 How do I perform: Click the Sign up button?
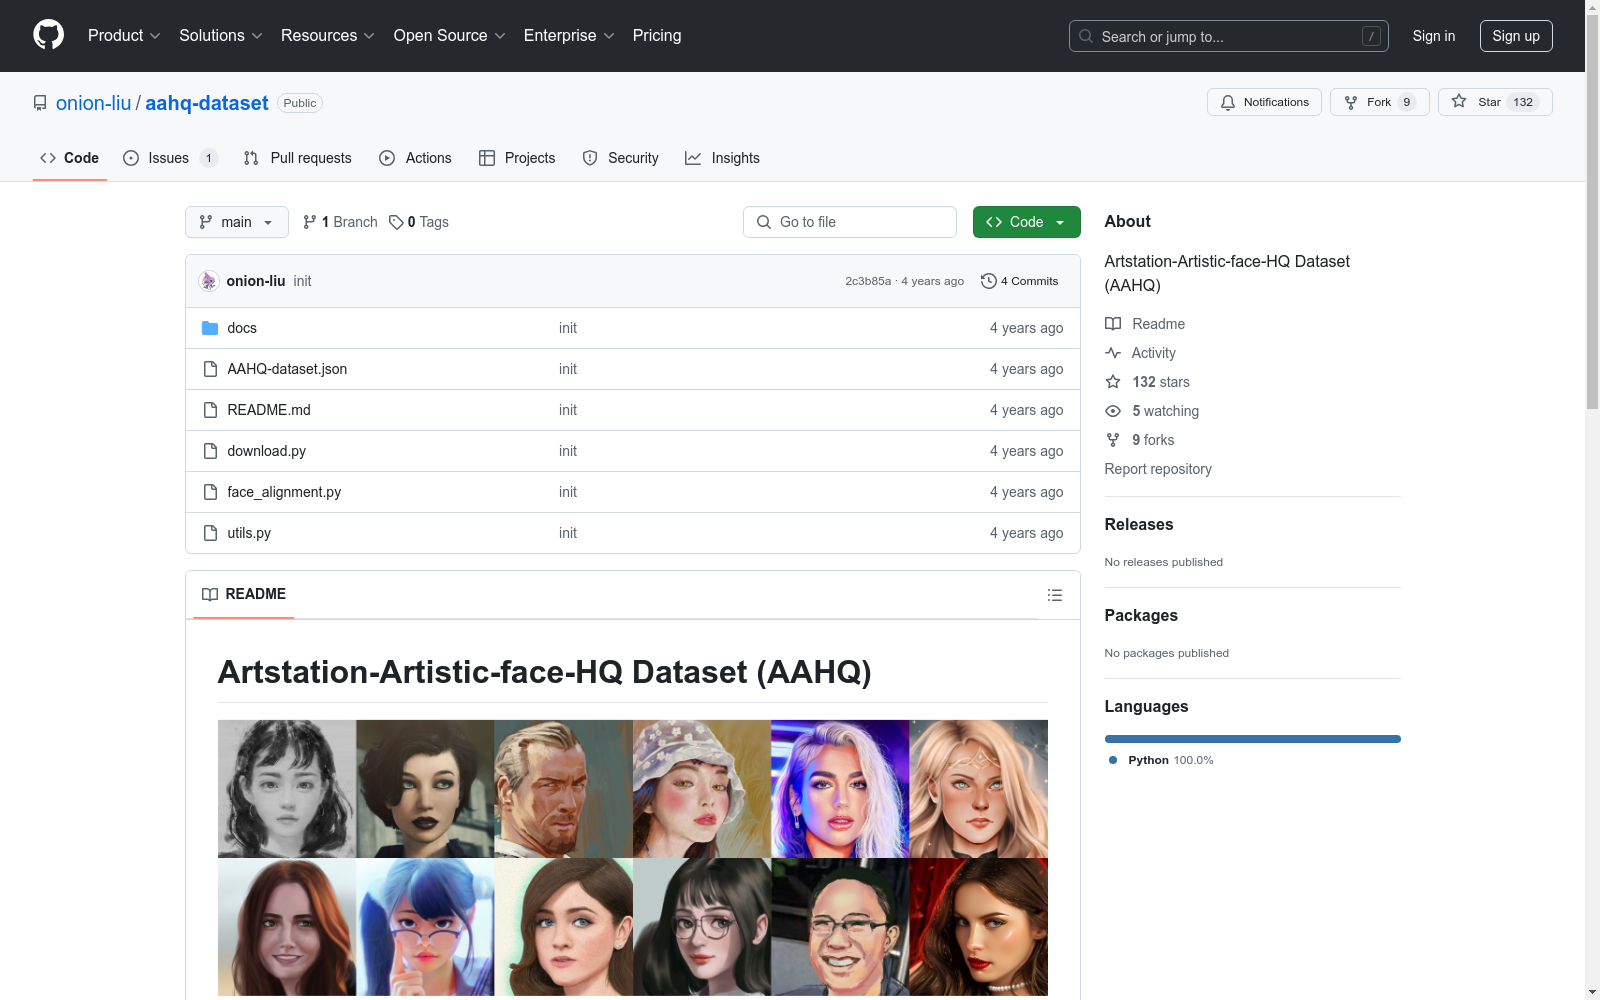pyautogui.click(x=1516, y=36)
